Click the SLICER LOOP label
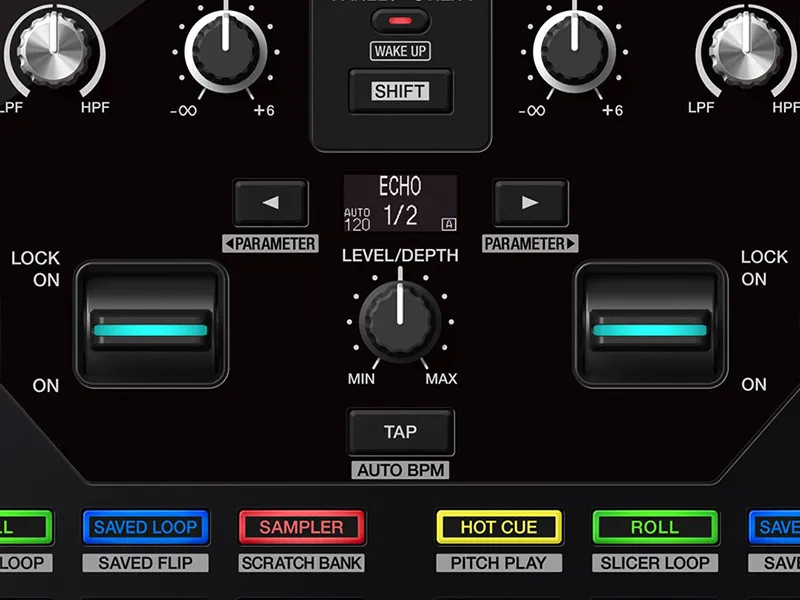The width and height of the screenshot is (800, 600). pos(655,563)
